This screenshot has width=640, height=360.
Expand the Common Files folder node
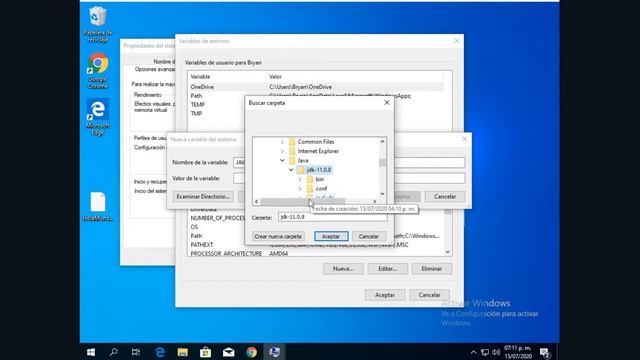coord(282,142)
